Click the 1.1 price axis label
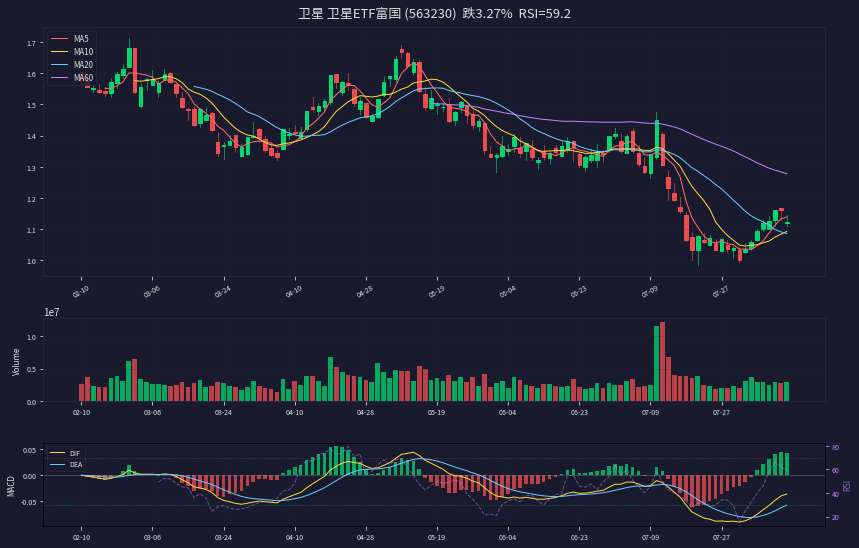The width and height of the screenshot is (859, 548). pos(31,230)
